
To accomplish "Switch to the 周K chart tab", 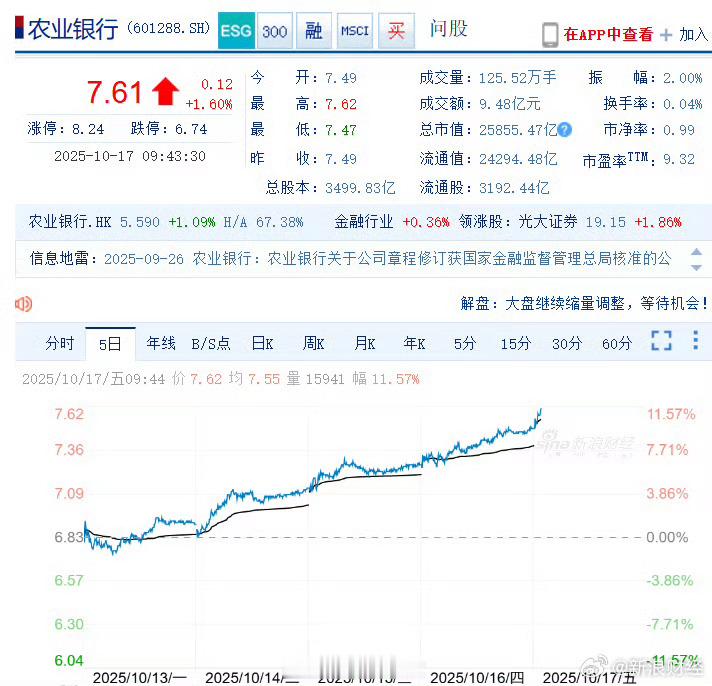I will (313, 343).
